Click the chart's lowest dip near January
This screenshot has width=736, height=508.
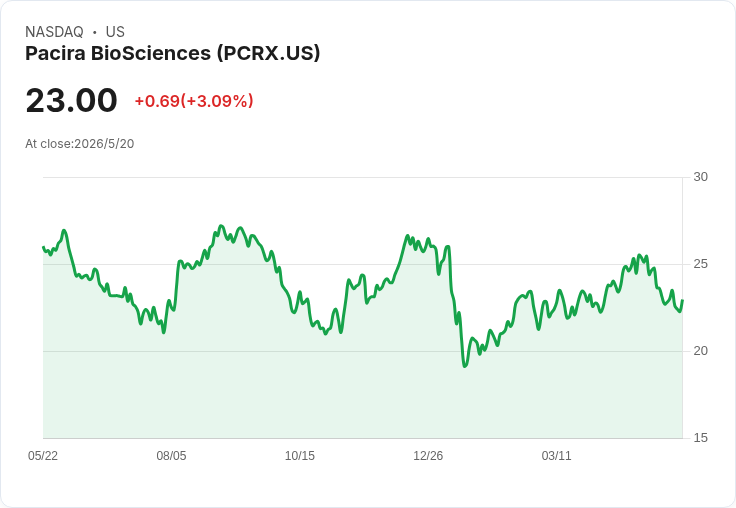click(465, 366)
